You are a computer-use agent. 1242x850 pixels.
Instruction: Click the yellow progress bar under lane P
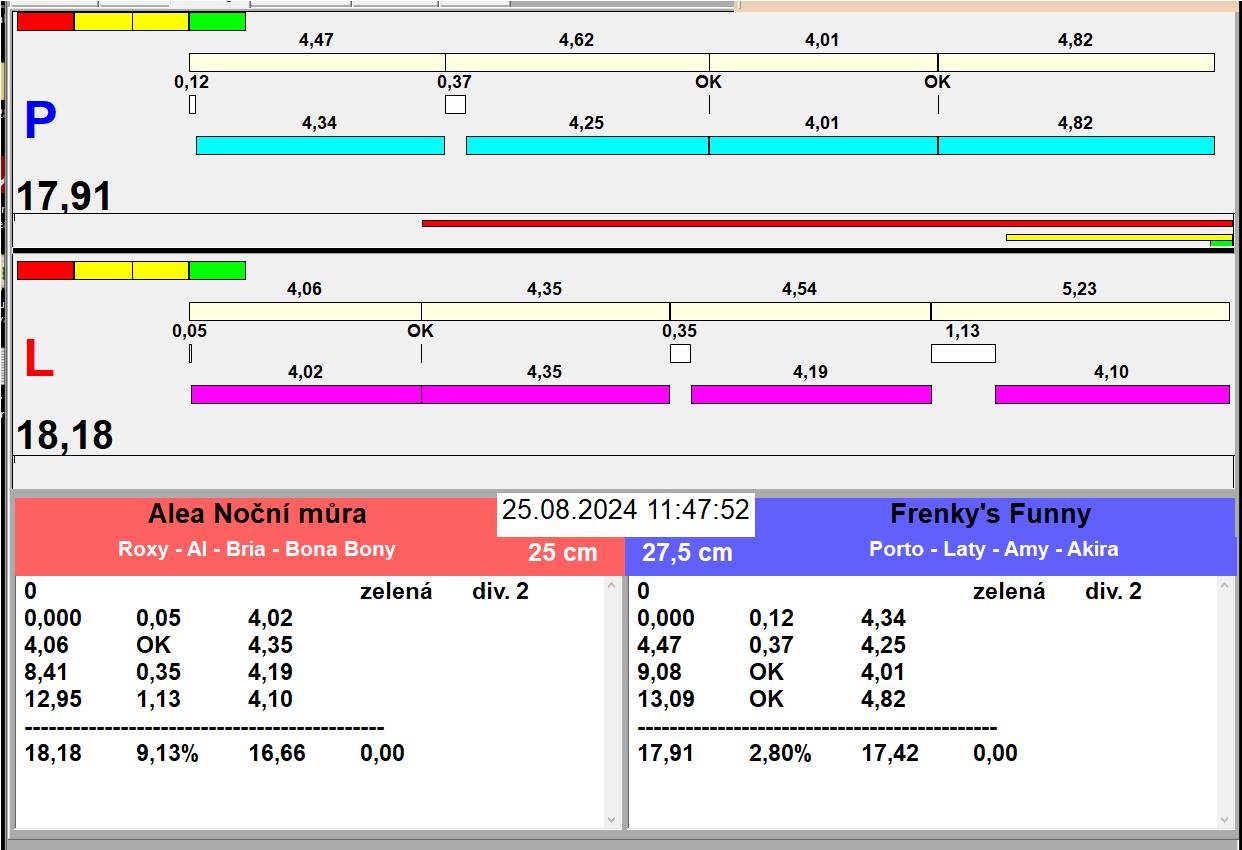click(x=1119, y=237)
